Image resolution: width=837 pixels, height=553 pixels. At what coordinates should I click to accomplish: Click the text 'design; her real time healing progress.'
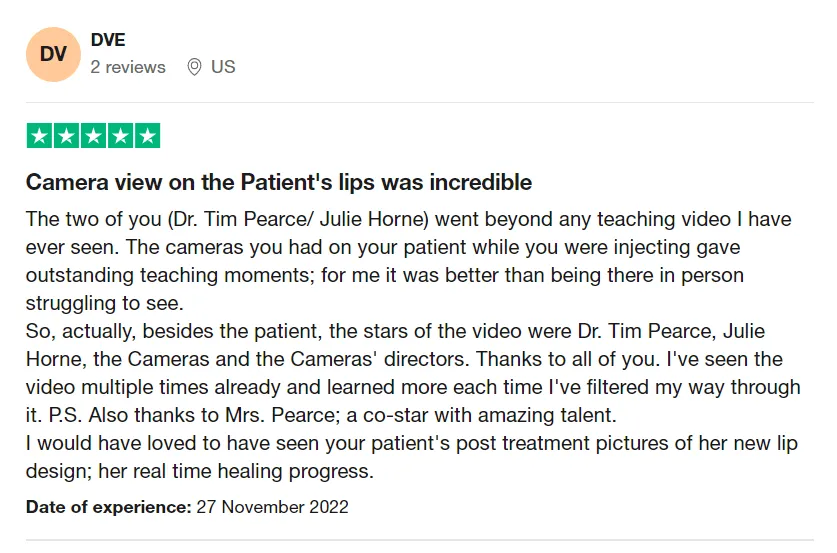point(200,471)
